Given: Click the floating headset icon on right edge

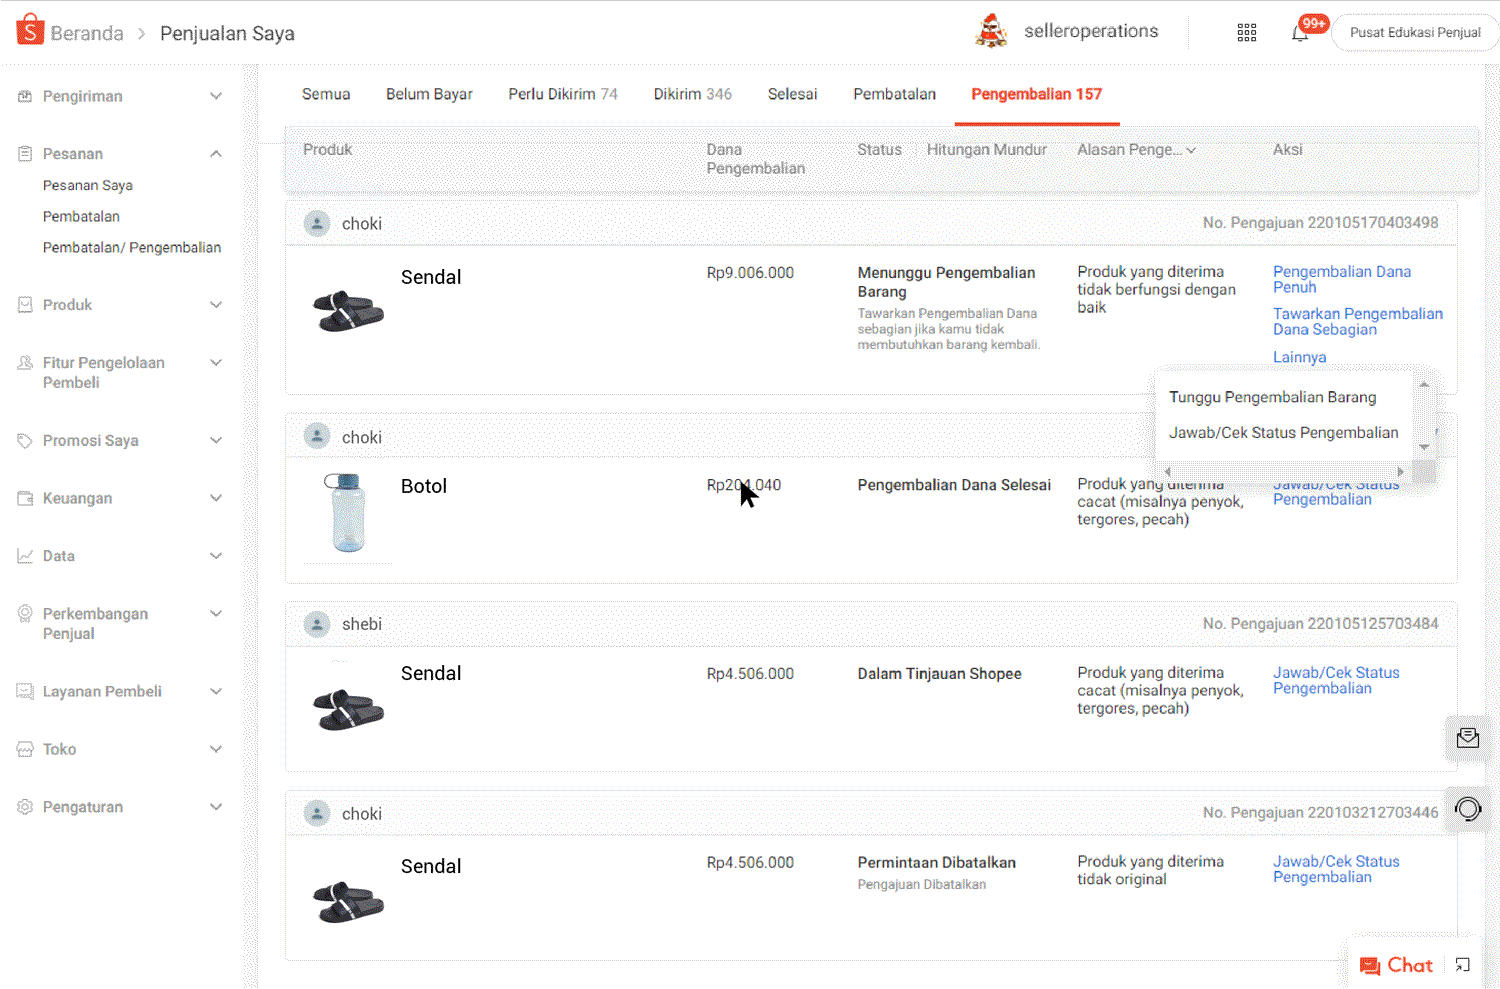Looking at the screenshot, I should click(x=1468, y=809).
